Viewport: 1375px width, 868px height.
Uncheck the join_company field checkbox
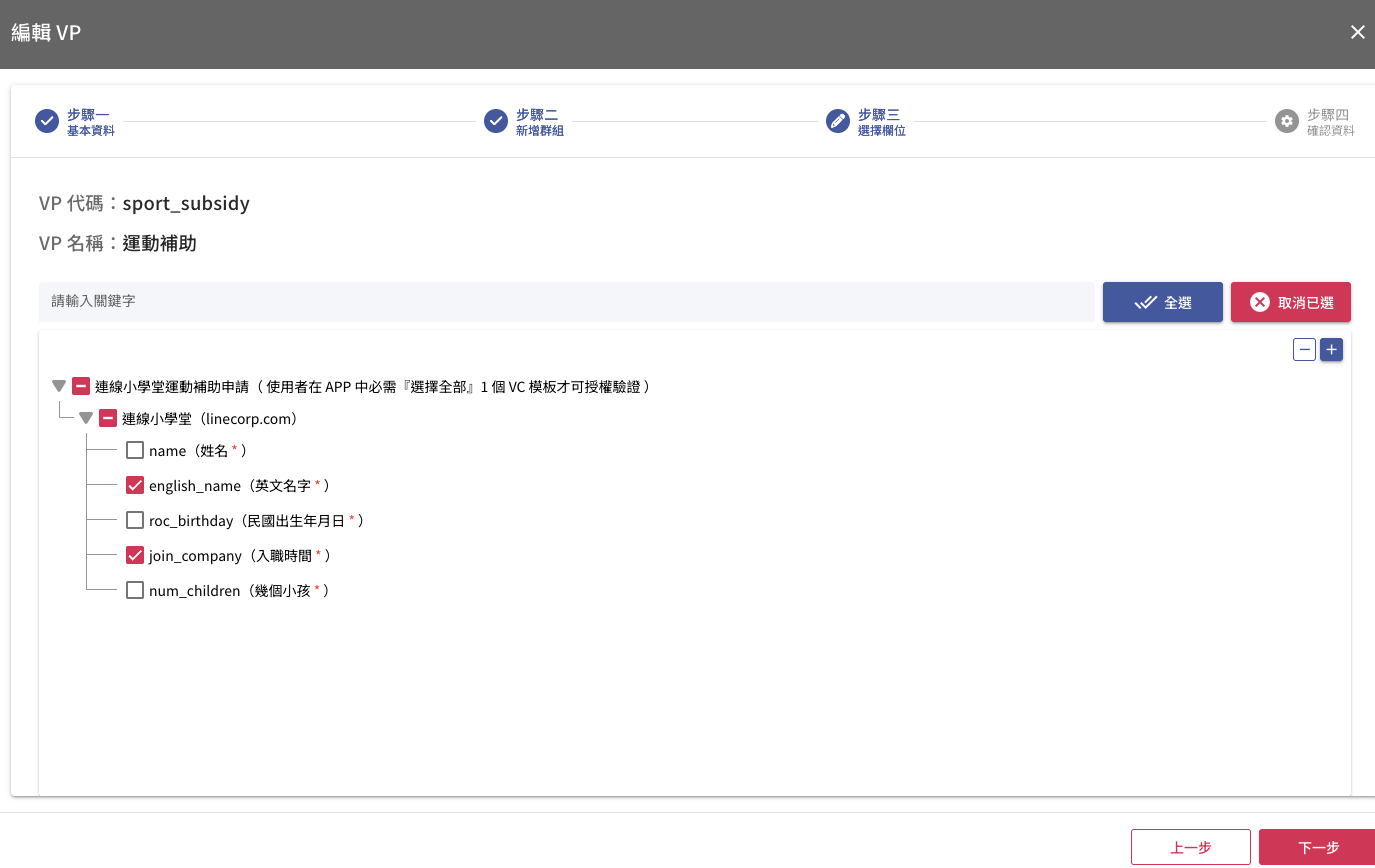pos(135,556)
